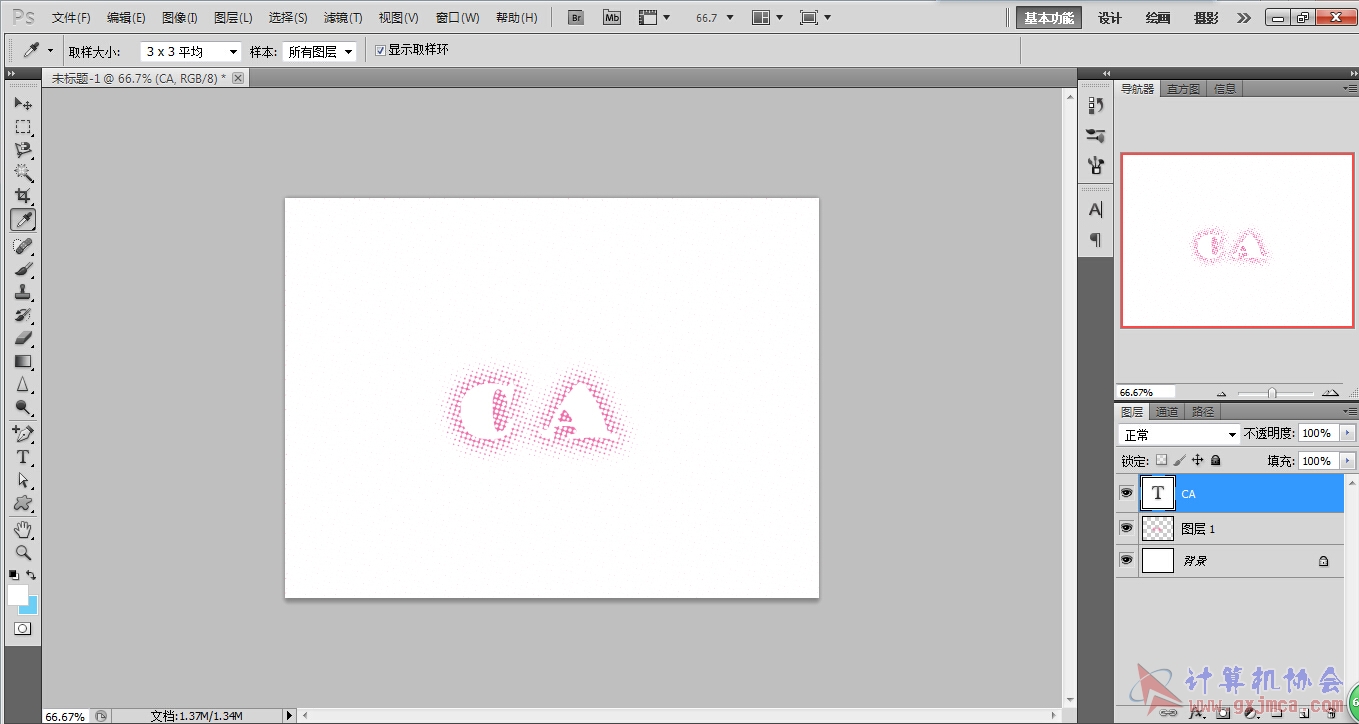
Task: Switch to 绘画 workspace
Action: 1158,18
